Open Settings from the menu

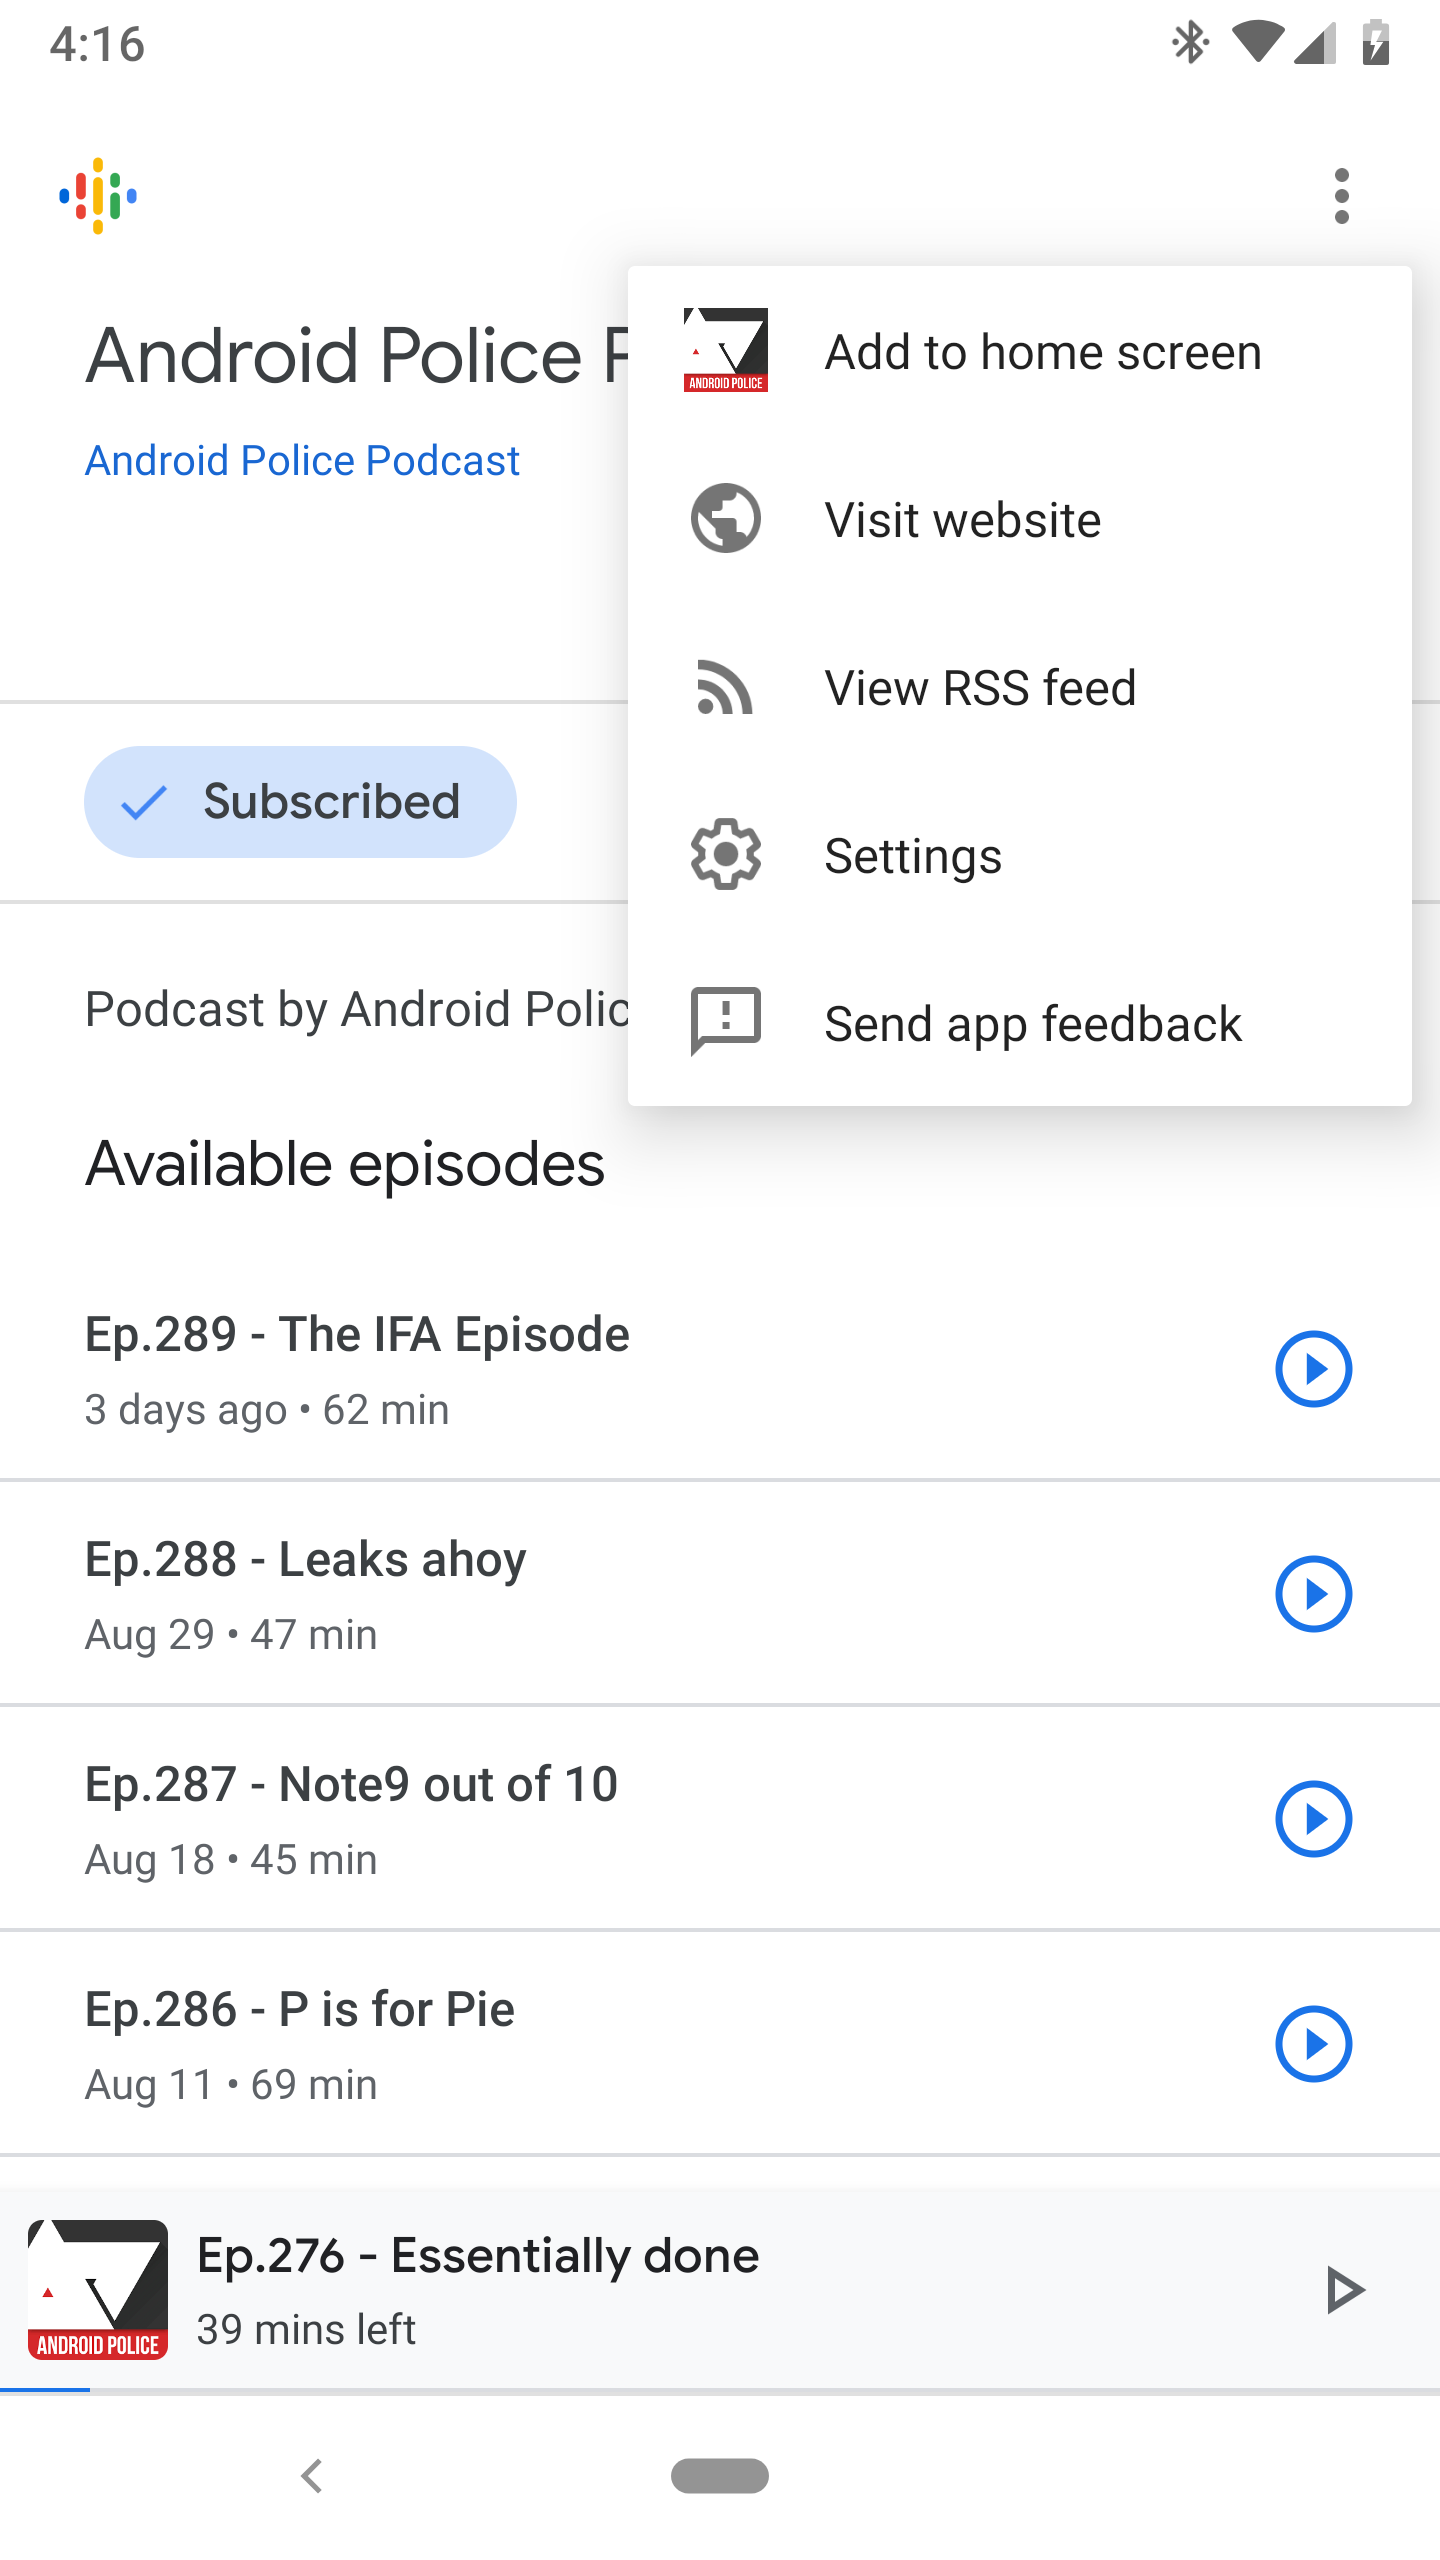[x=1020, y=856]
